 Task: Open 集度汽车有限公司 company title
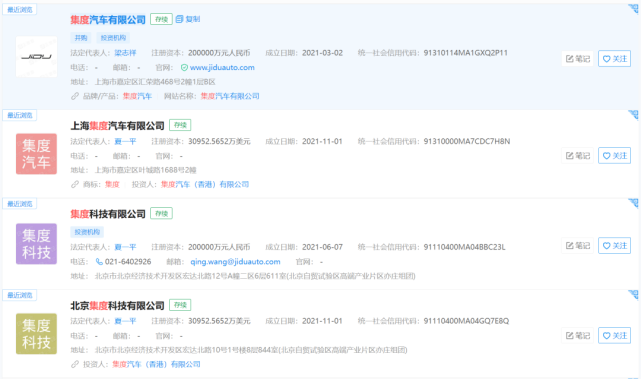[108, 20]
